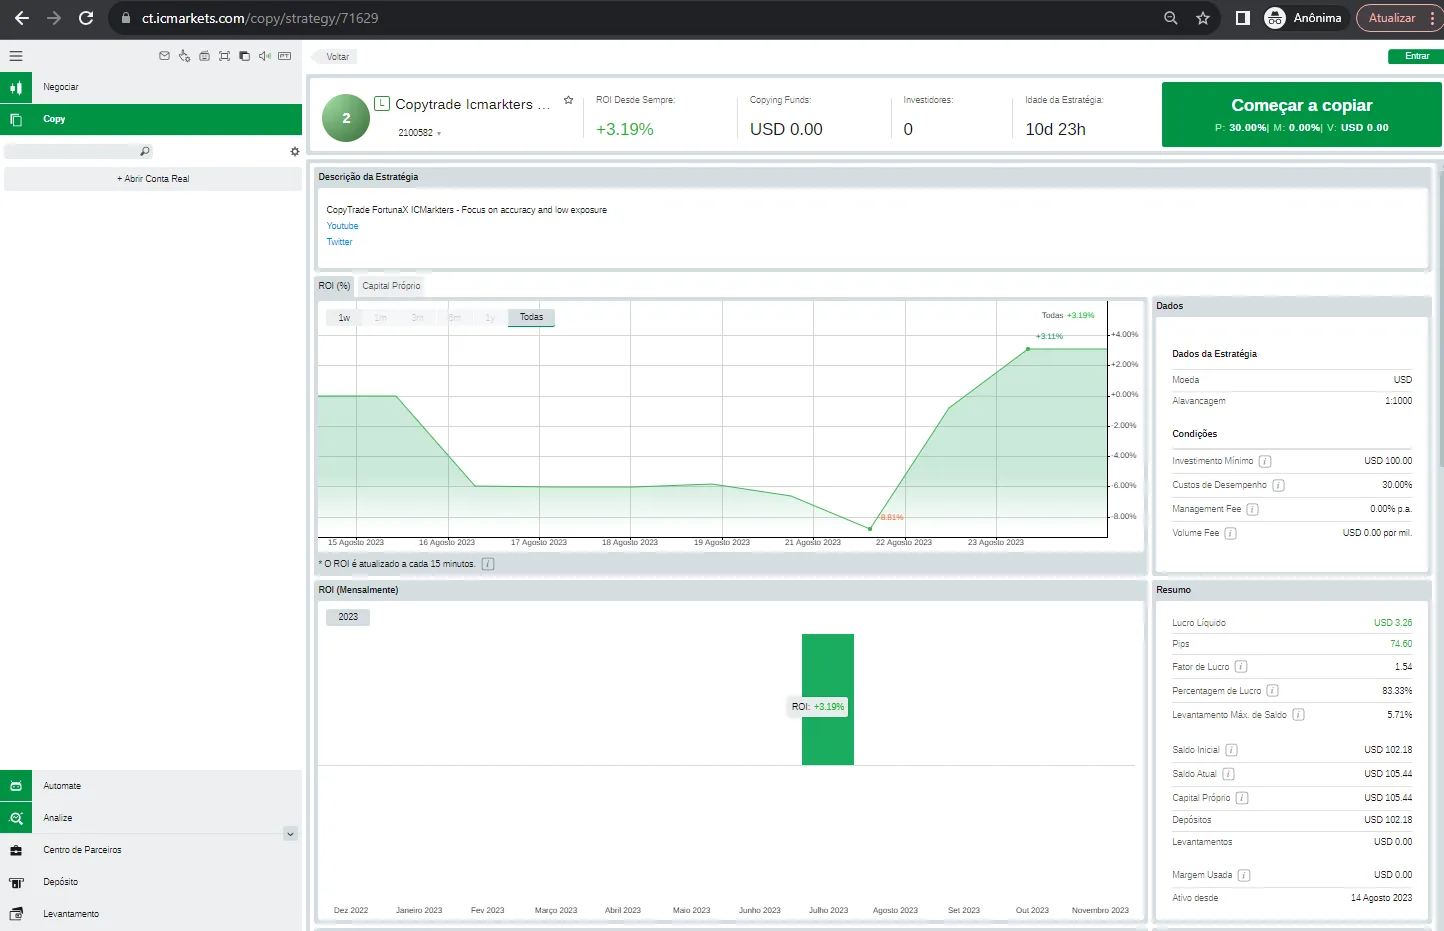
Task: Click the green monthly ROI bar
Action: (828, 700)
